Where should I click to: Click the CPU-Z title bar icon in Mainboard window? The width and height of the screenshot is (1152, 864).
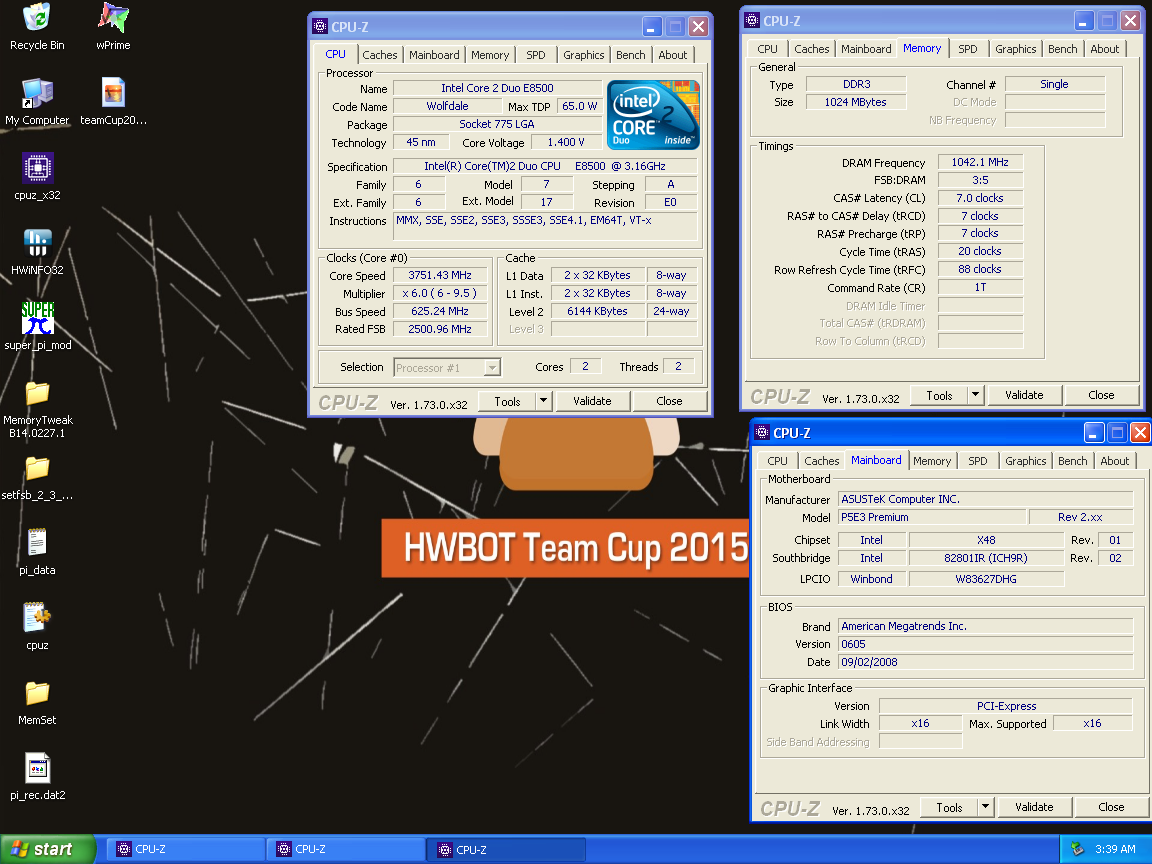coord(762,432)
